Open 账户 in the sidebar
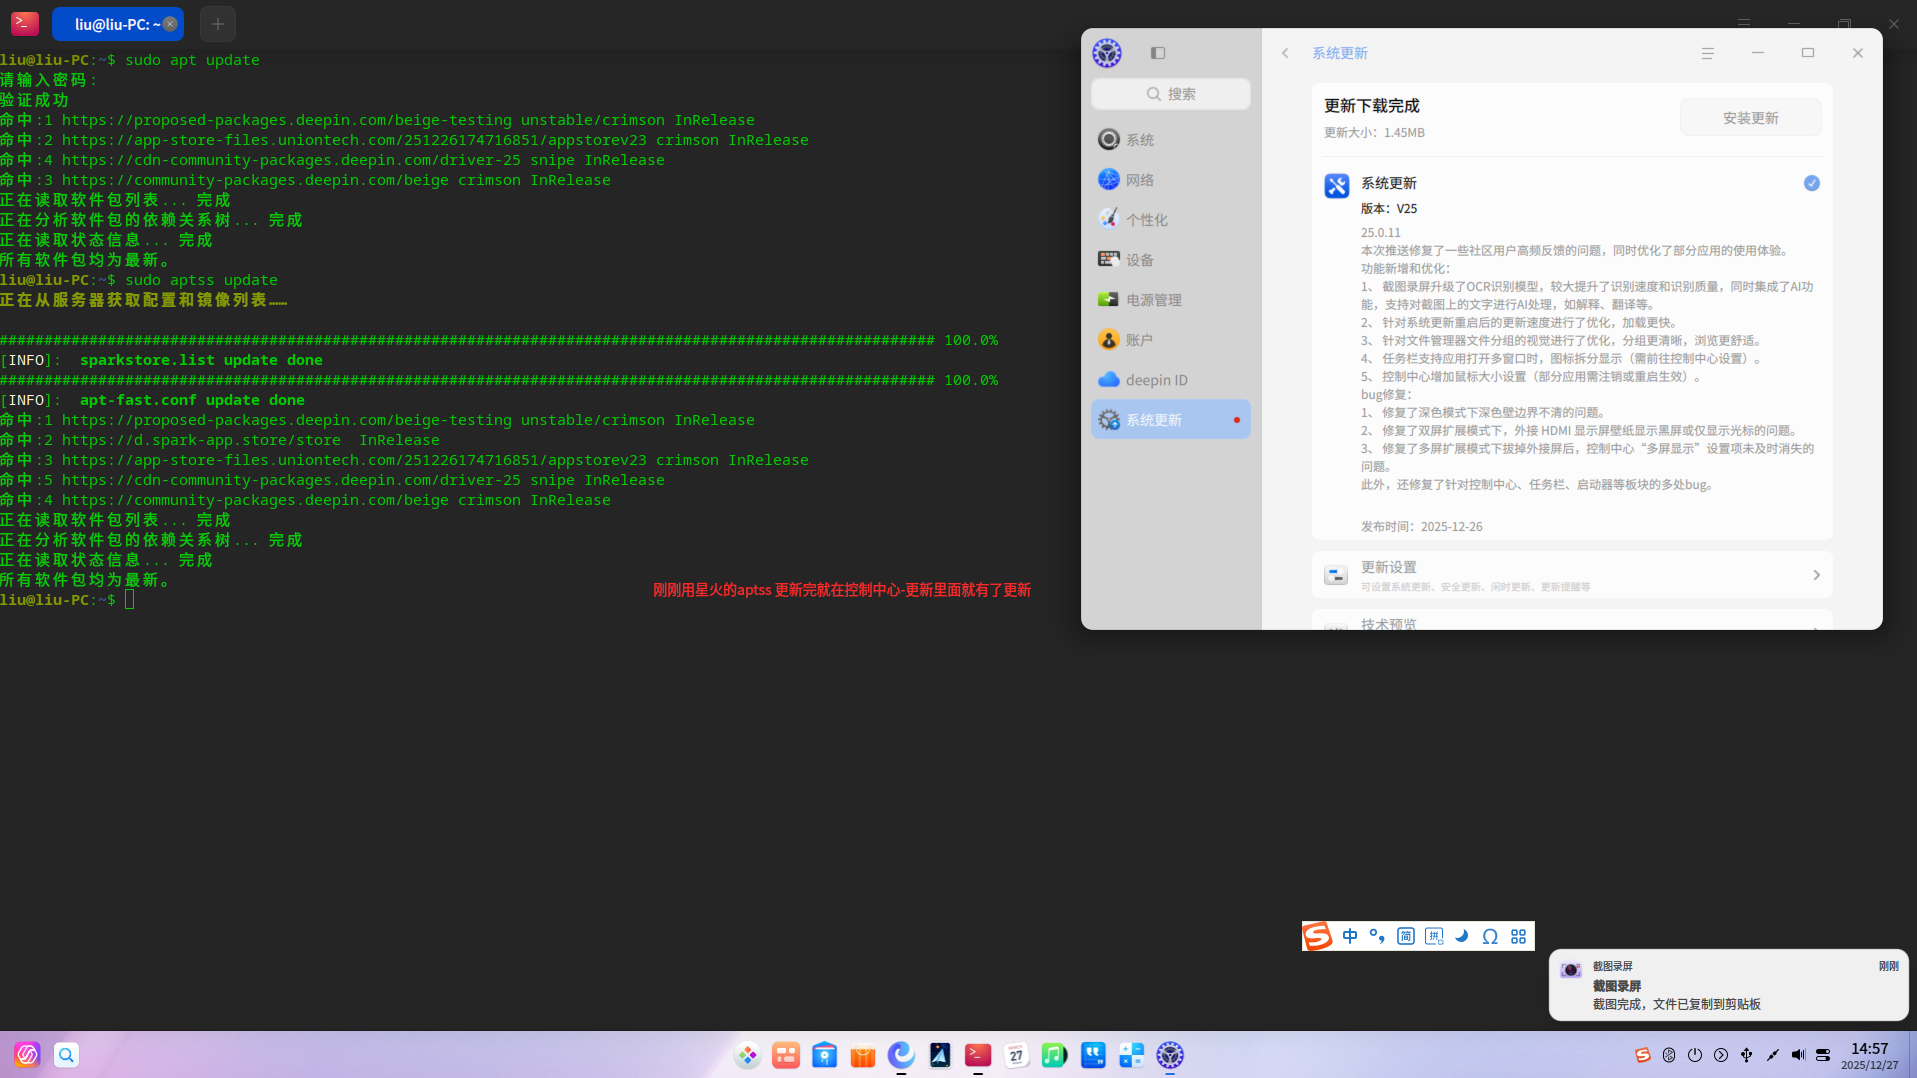The image size is (1917, 1078). point(1170,340)
